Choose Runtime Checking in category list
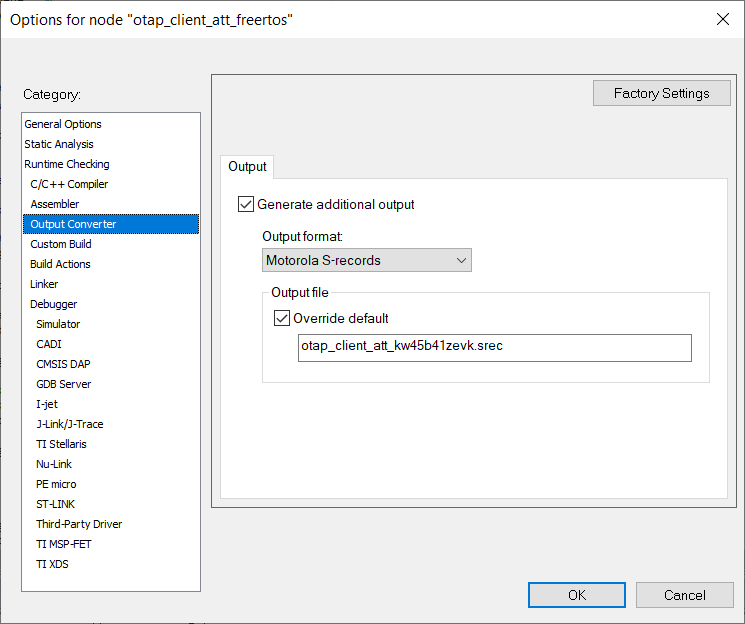Viewport: 745px width, 624px height. pos(67,164)
